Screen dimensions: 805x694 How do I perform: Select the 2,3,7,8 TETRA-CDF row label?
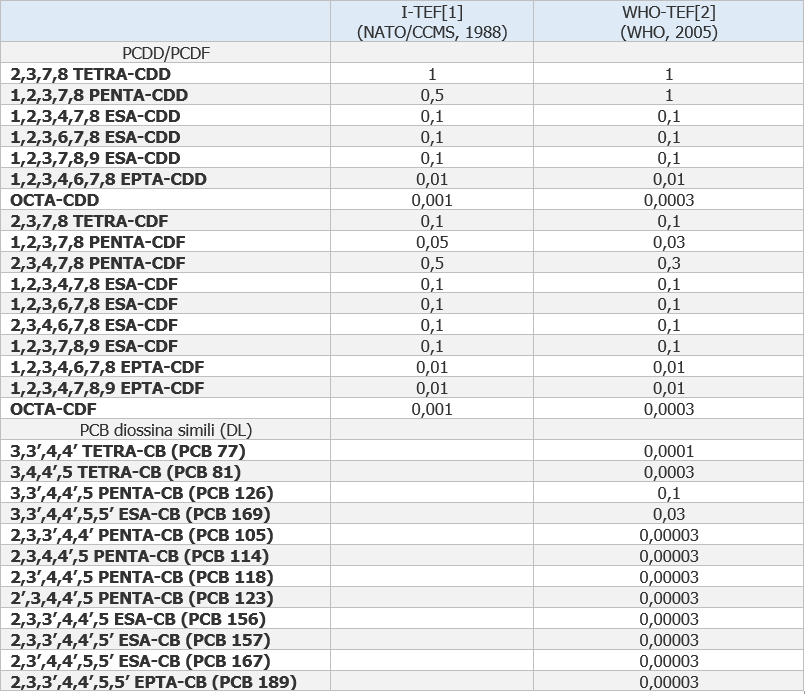click(90, 221)
